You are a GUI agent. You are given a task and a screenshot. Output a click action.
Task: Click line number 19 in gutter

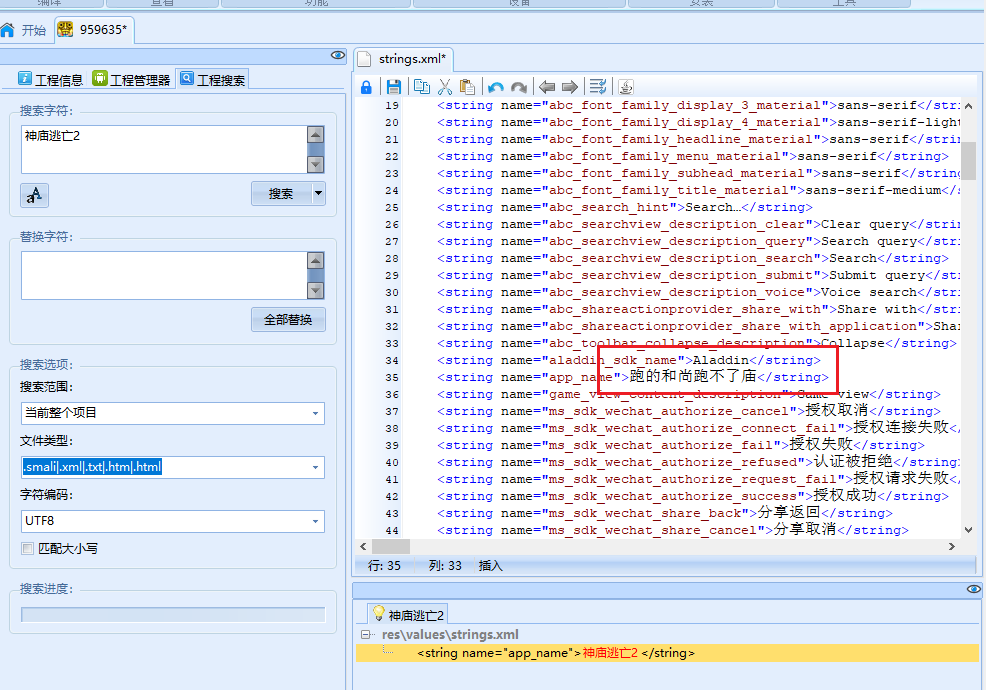point(392,106)
